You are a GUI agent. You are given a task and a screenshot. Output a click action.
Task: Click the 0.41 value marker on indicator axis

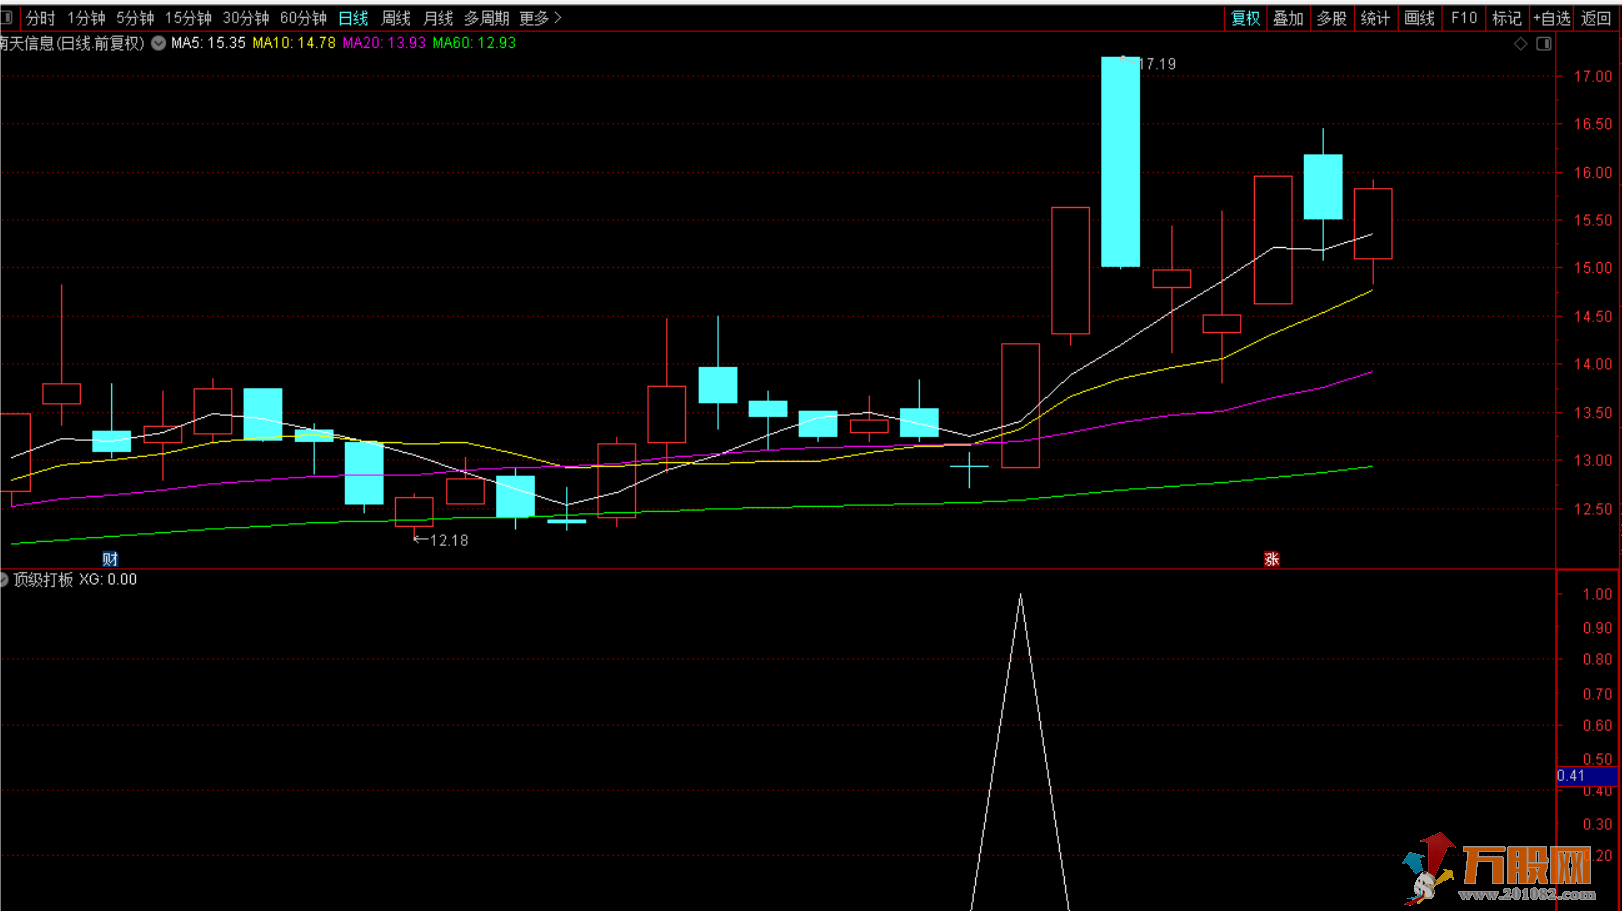(1585, 776)
